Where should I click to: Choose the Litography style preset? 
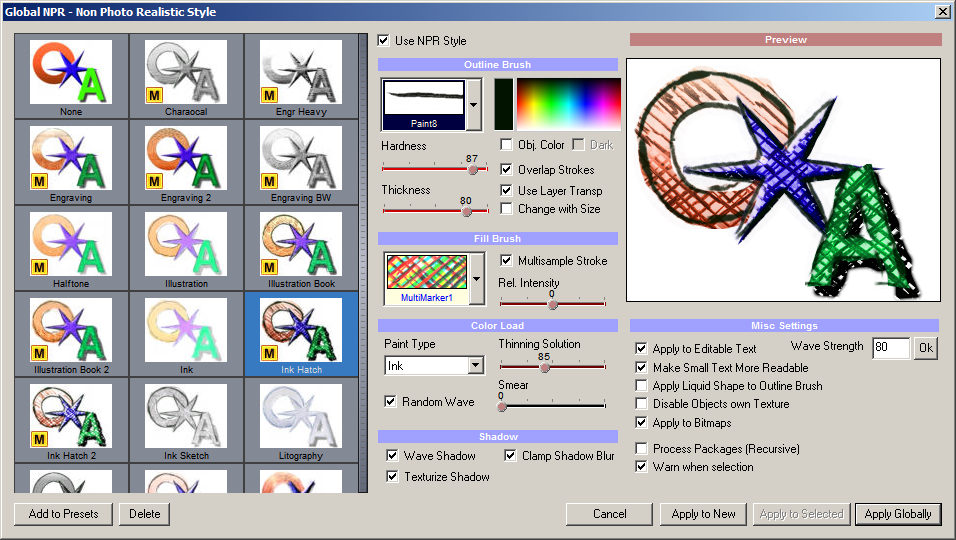301,418
